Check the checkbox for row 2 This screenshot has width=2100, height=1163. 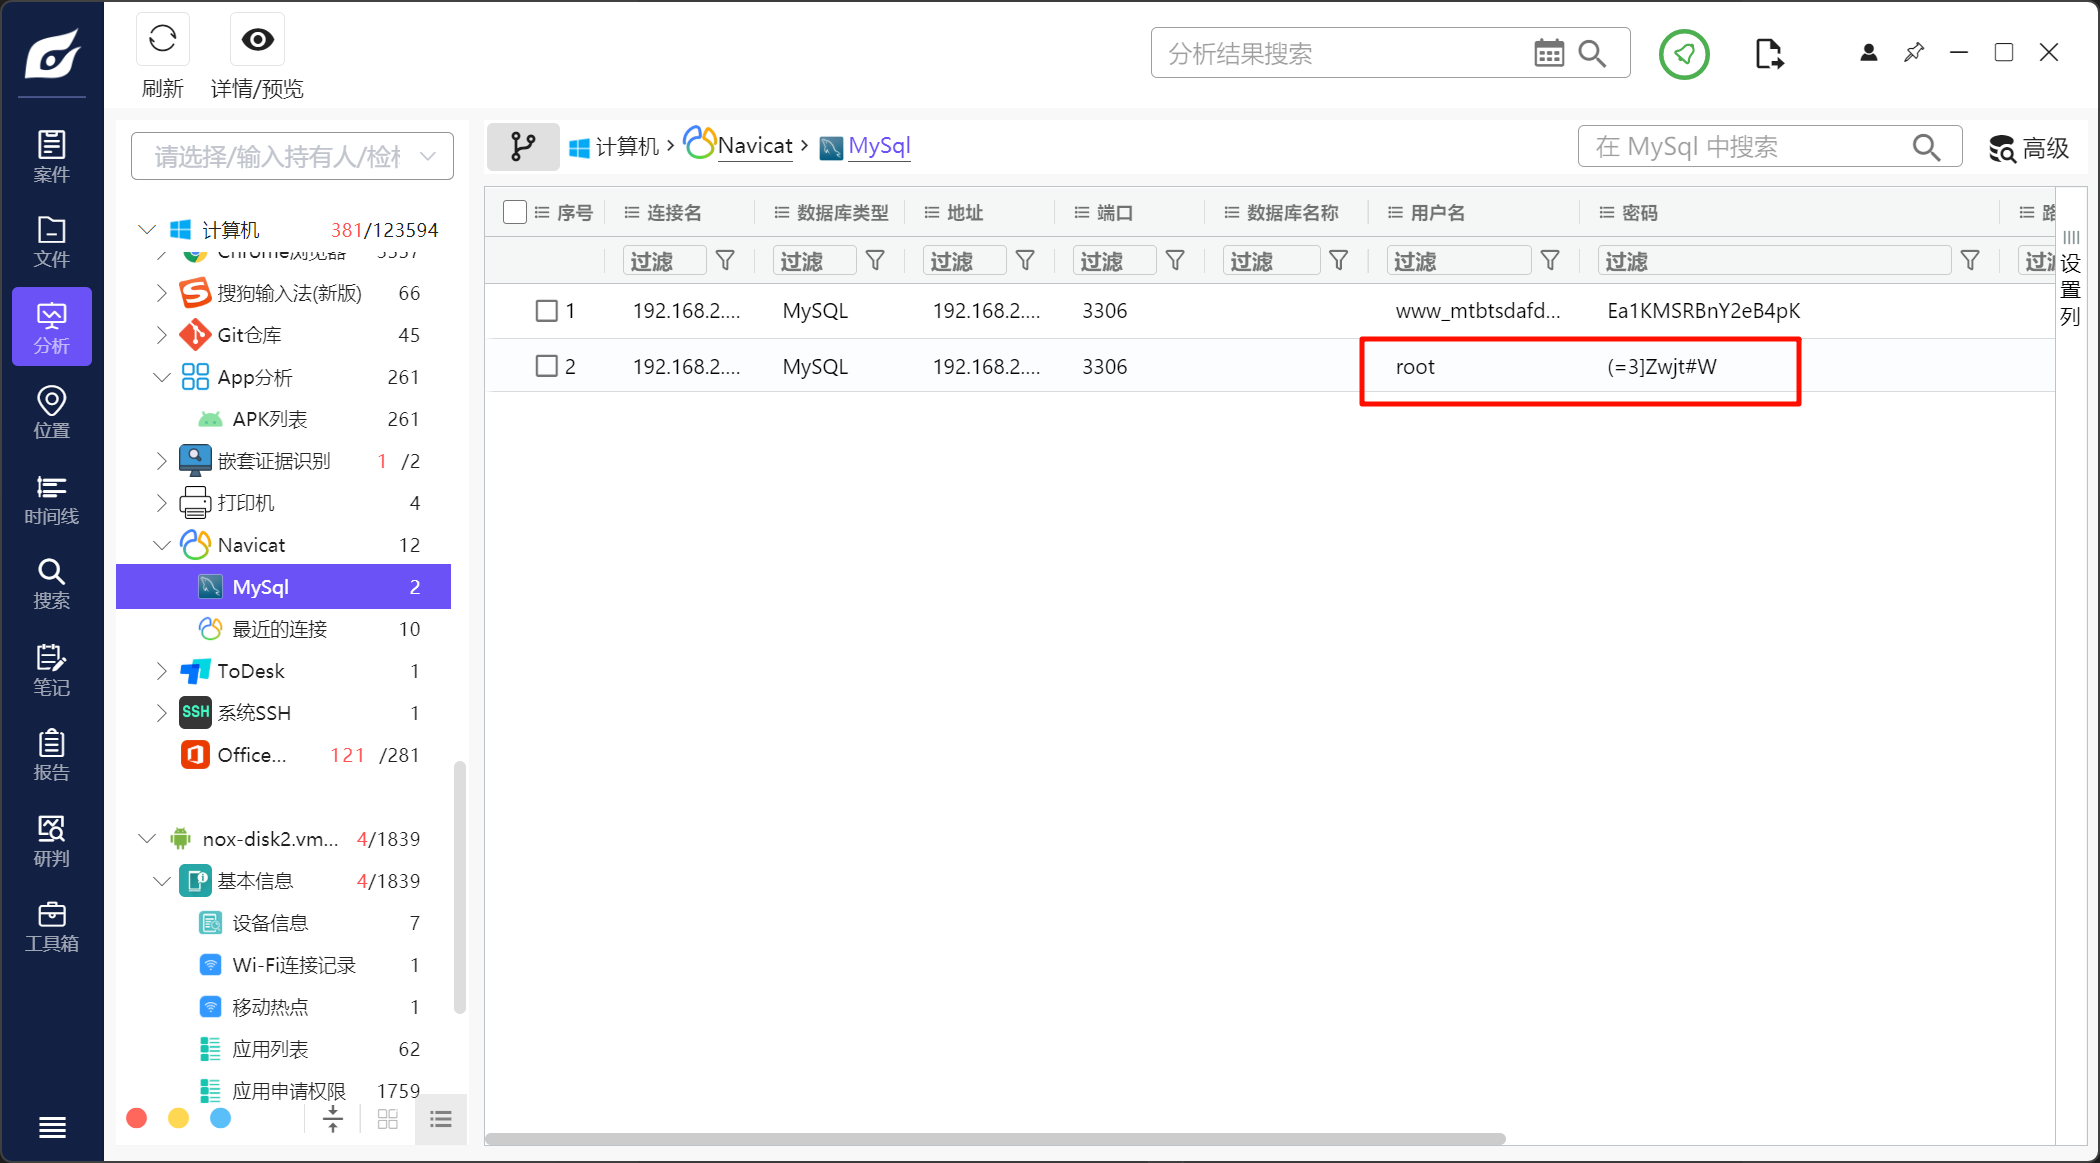pos(546,367)
